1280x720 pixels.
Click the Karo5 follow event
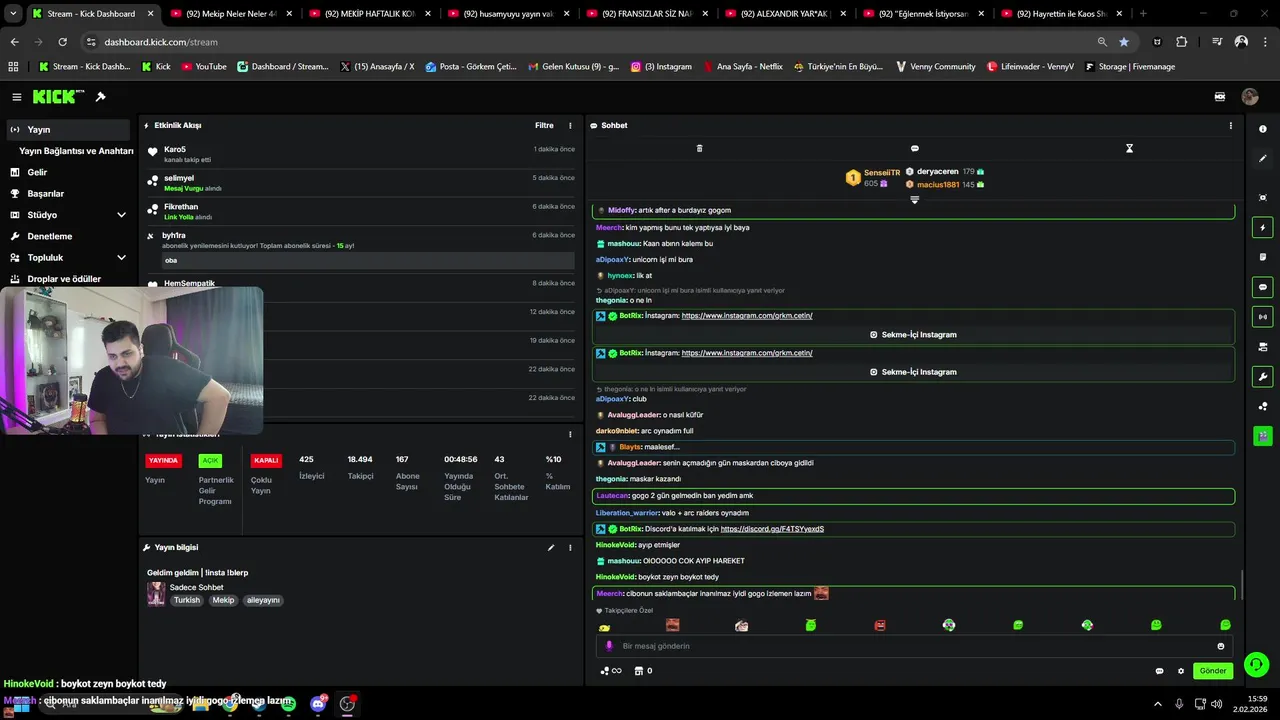click(362, 154)
